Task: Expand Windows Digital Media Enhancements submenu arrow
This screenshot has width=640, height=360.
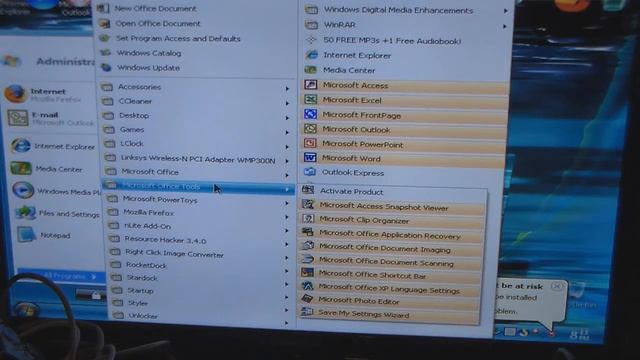Action: pos(505,11)
